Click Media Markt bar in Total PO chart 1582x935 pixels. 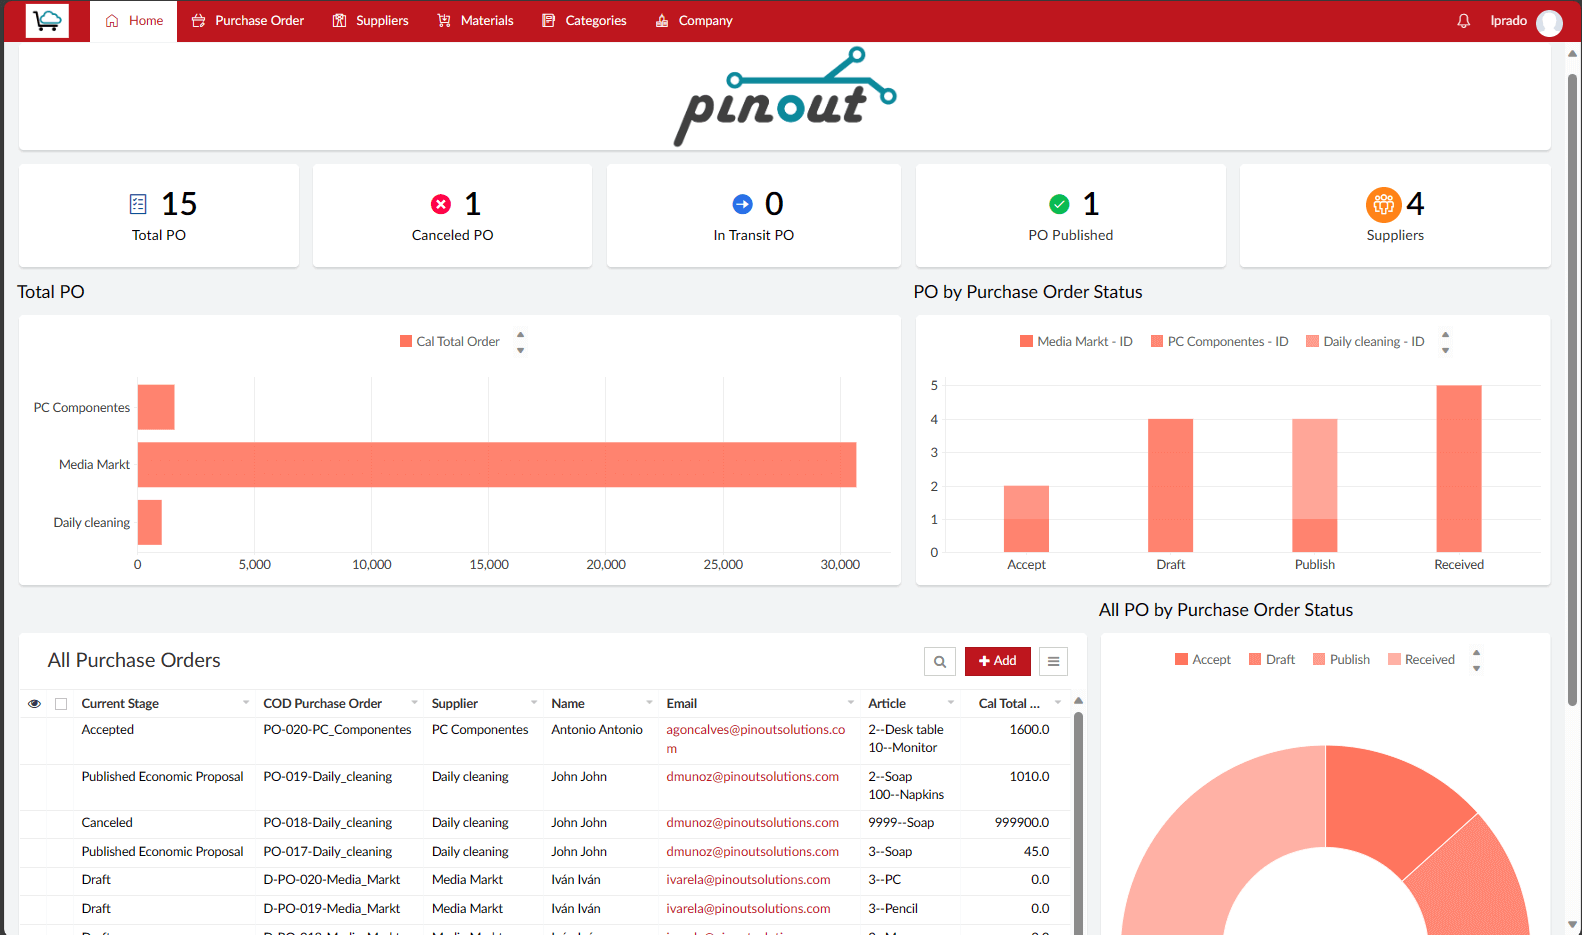click(497, 465)
